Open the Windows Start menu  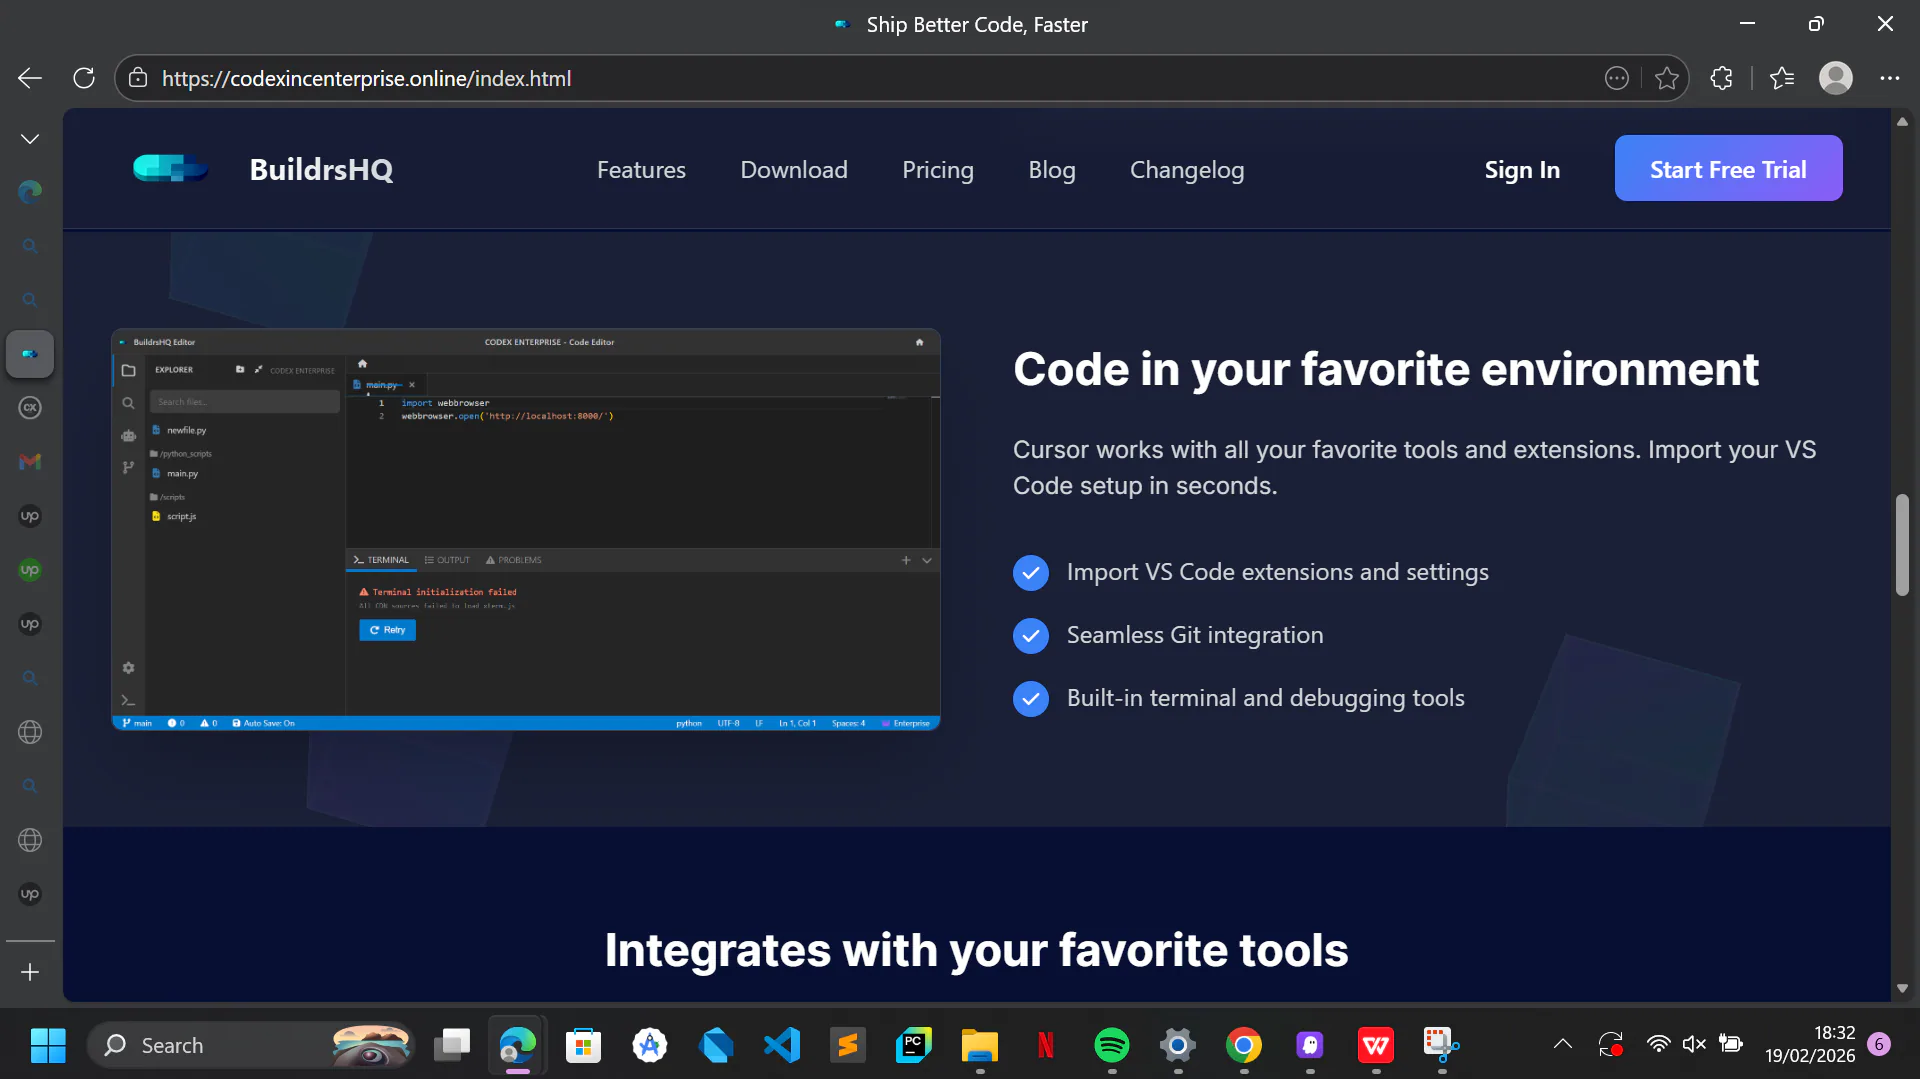[x=48, y=1045]
